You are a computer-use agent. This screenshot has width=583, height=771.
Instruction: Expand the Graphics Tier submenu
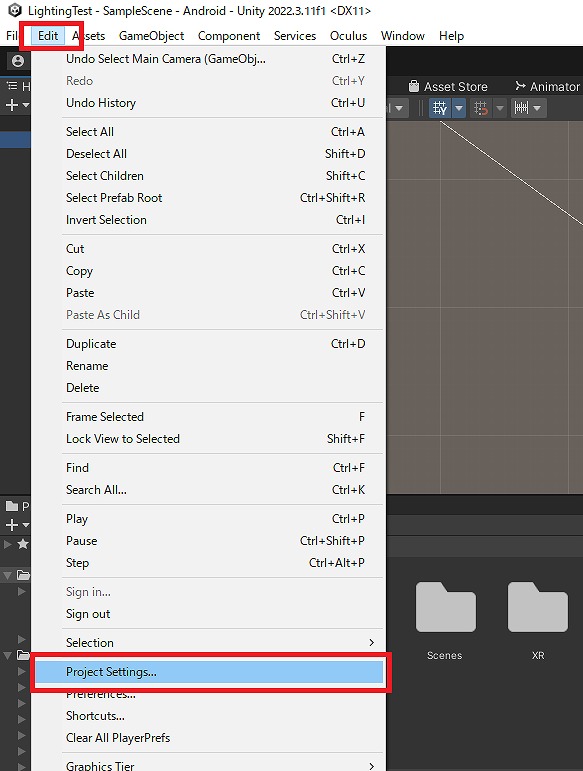pyautogui.click(x=209, y=766)
